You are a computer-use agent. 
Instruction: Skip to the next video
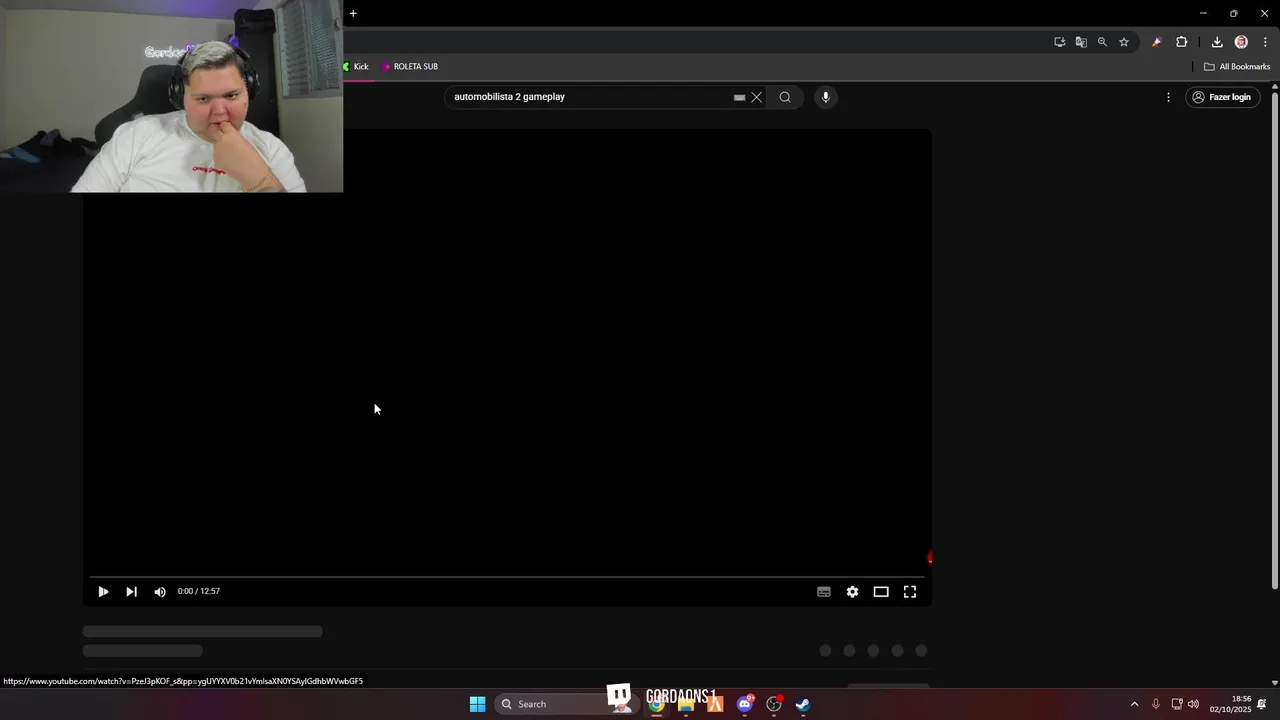click(x=131, y=592)
